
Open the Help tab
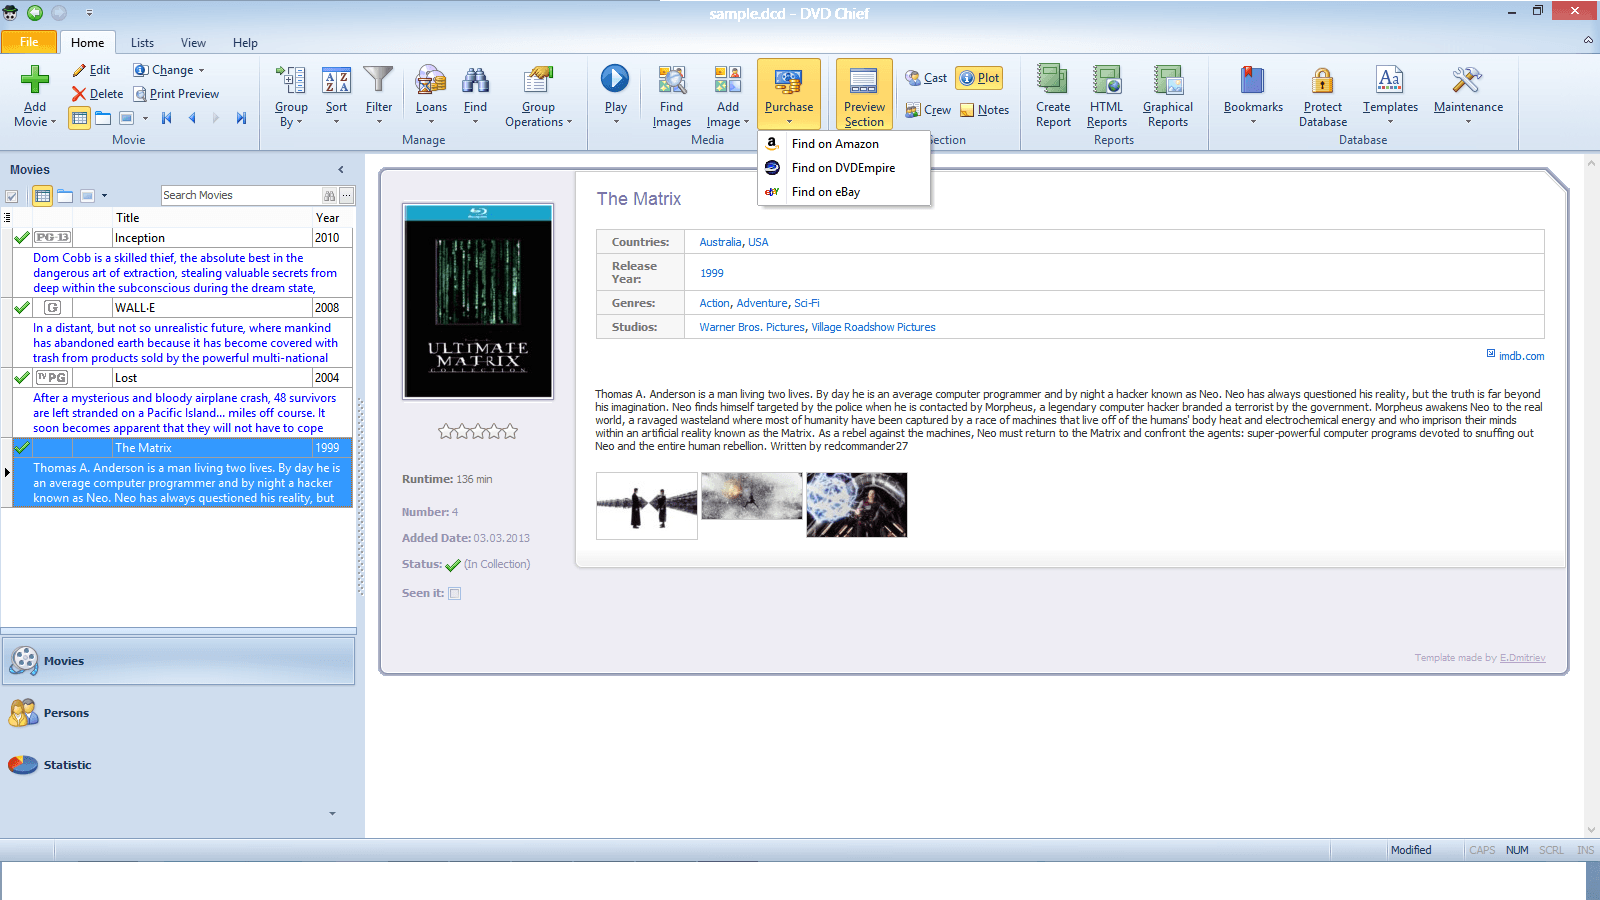[245, 43]
